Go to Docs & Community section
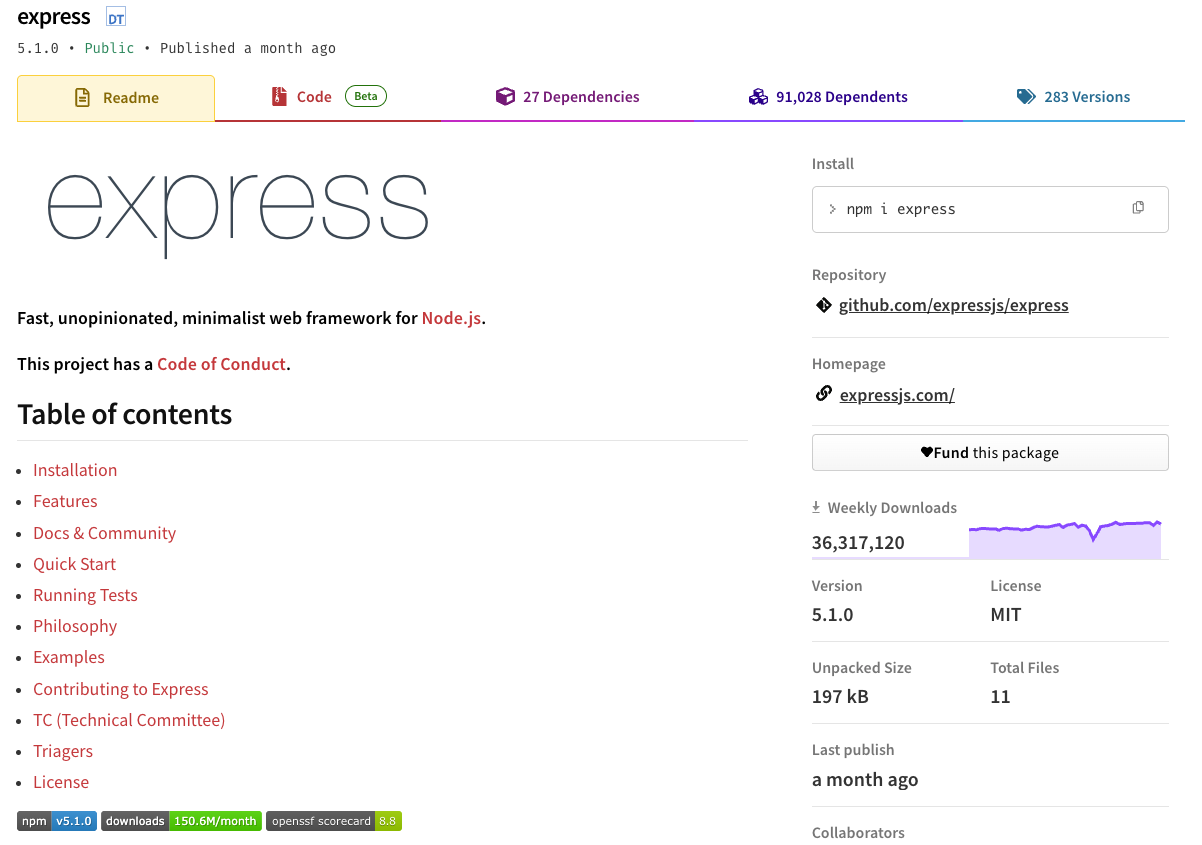Image resolution: width=1202 pixels, height=845 pixels. (x=104, y=533)
